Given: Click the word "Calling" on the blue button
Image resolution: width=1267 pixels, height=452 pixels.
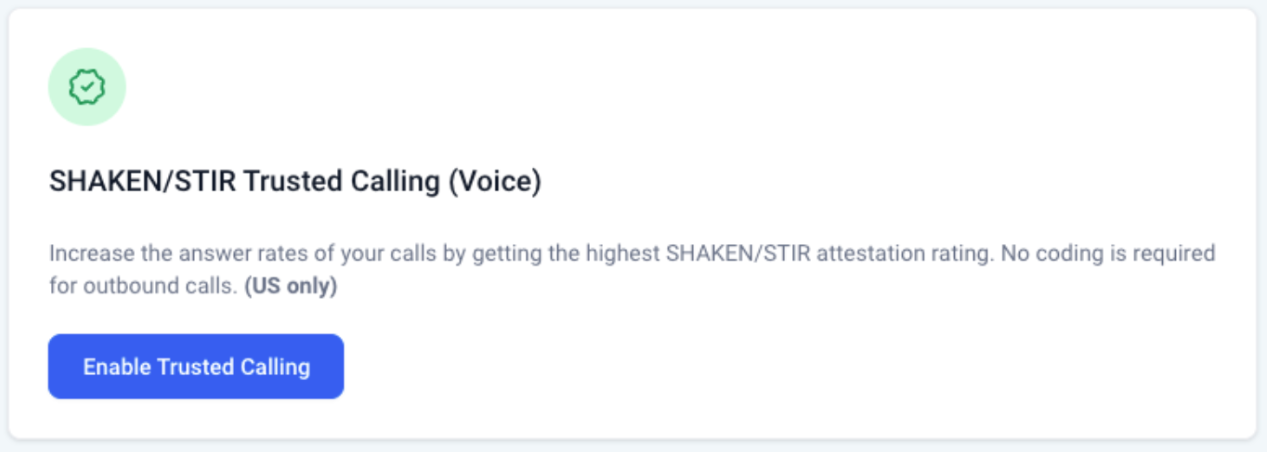Looking at the screenshot, I should [x=276, y=367].
